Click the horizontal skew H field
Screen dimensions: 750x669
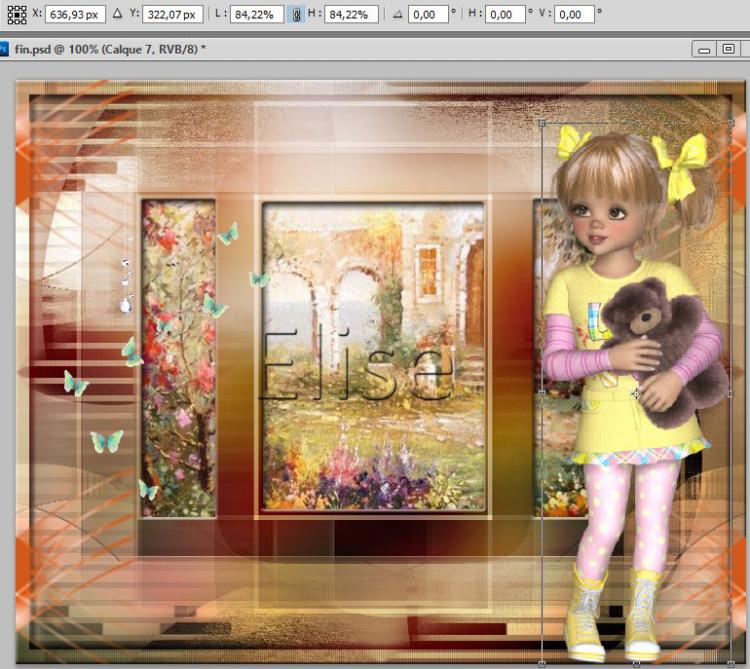point(505,15)
